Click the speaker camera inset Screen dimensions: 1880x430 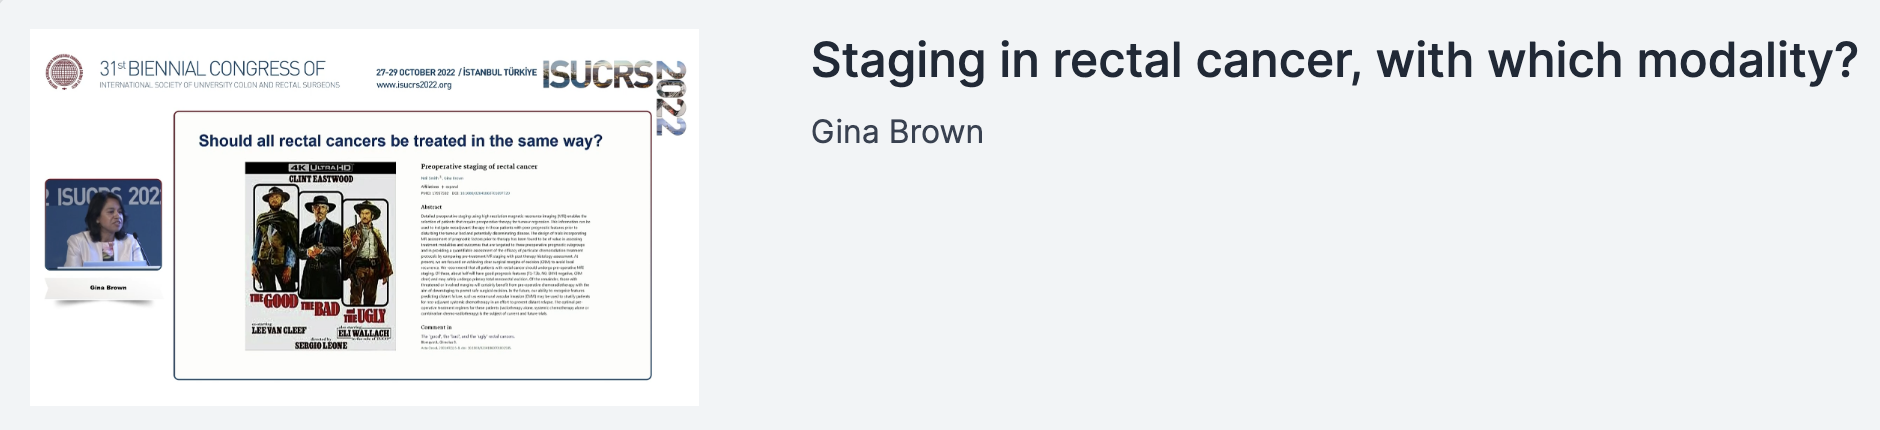click(x=103, y=225)
